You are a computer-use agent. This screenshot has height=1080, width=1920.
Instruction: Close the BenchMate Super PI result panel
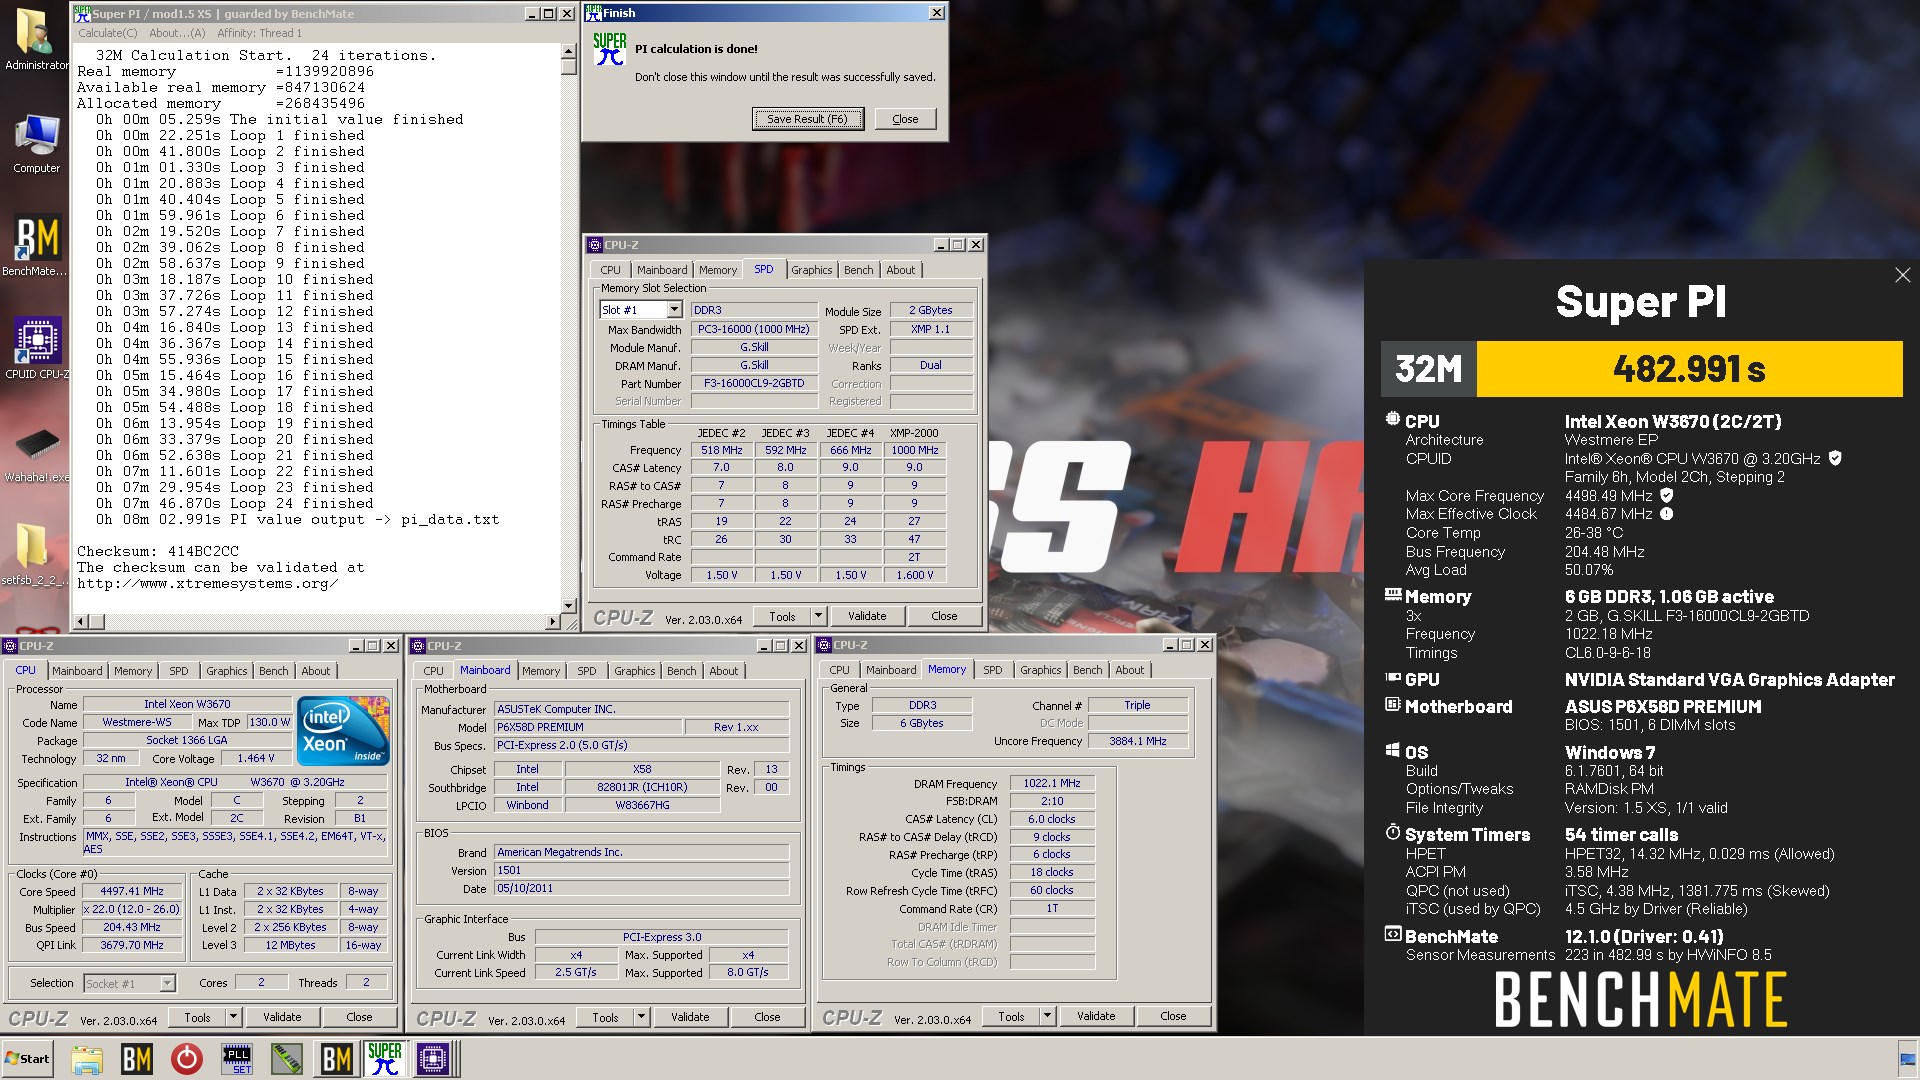(x=1902, y=275)
